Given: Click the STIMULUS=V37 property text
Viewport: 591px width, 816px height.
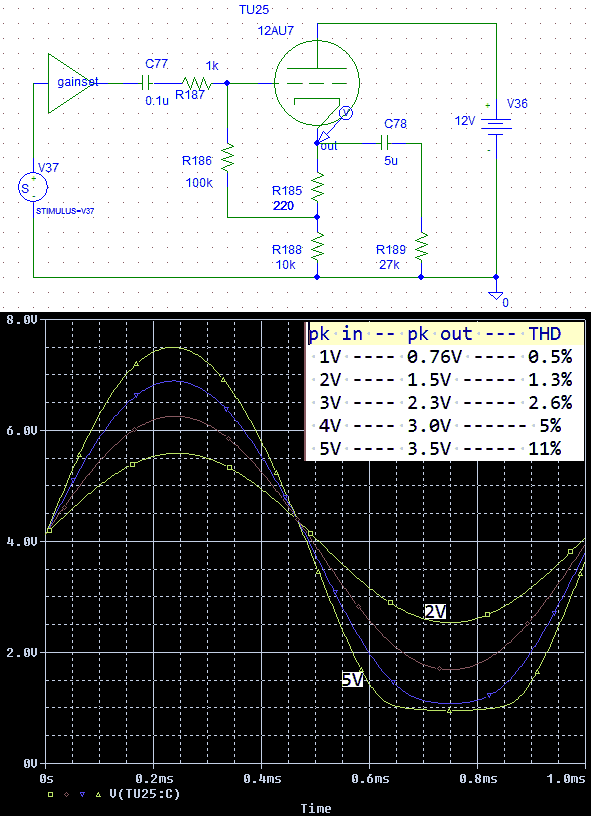Looking at the screenshot, I should coord(66,211).
